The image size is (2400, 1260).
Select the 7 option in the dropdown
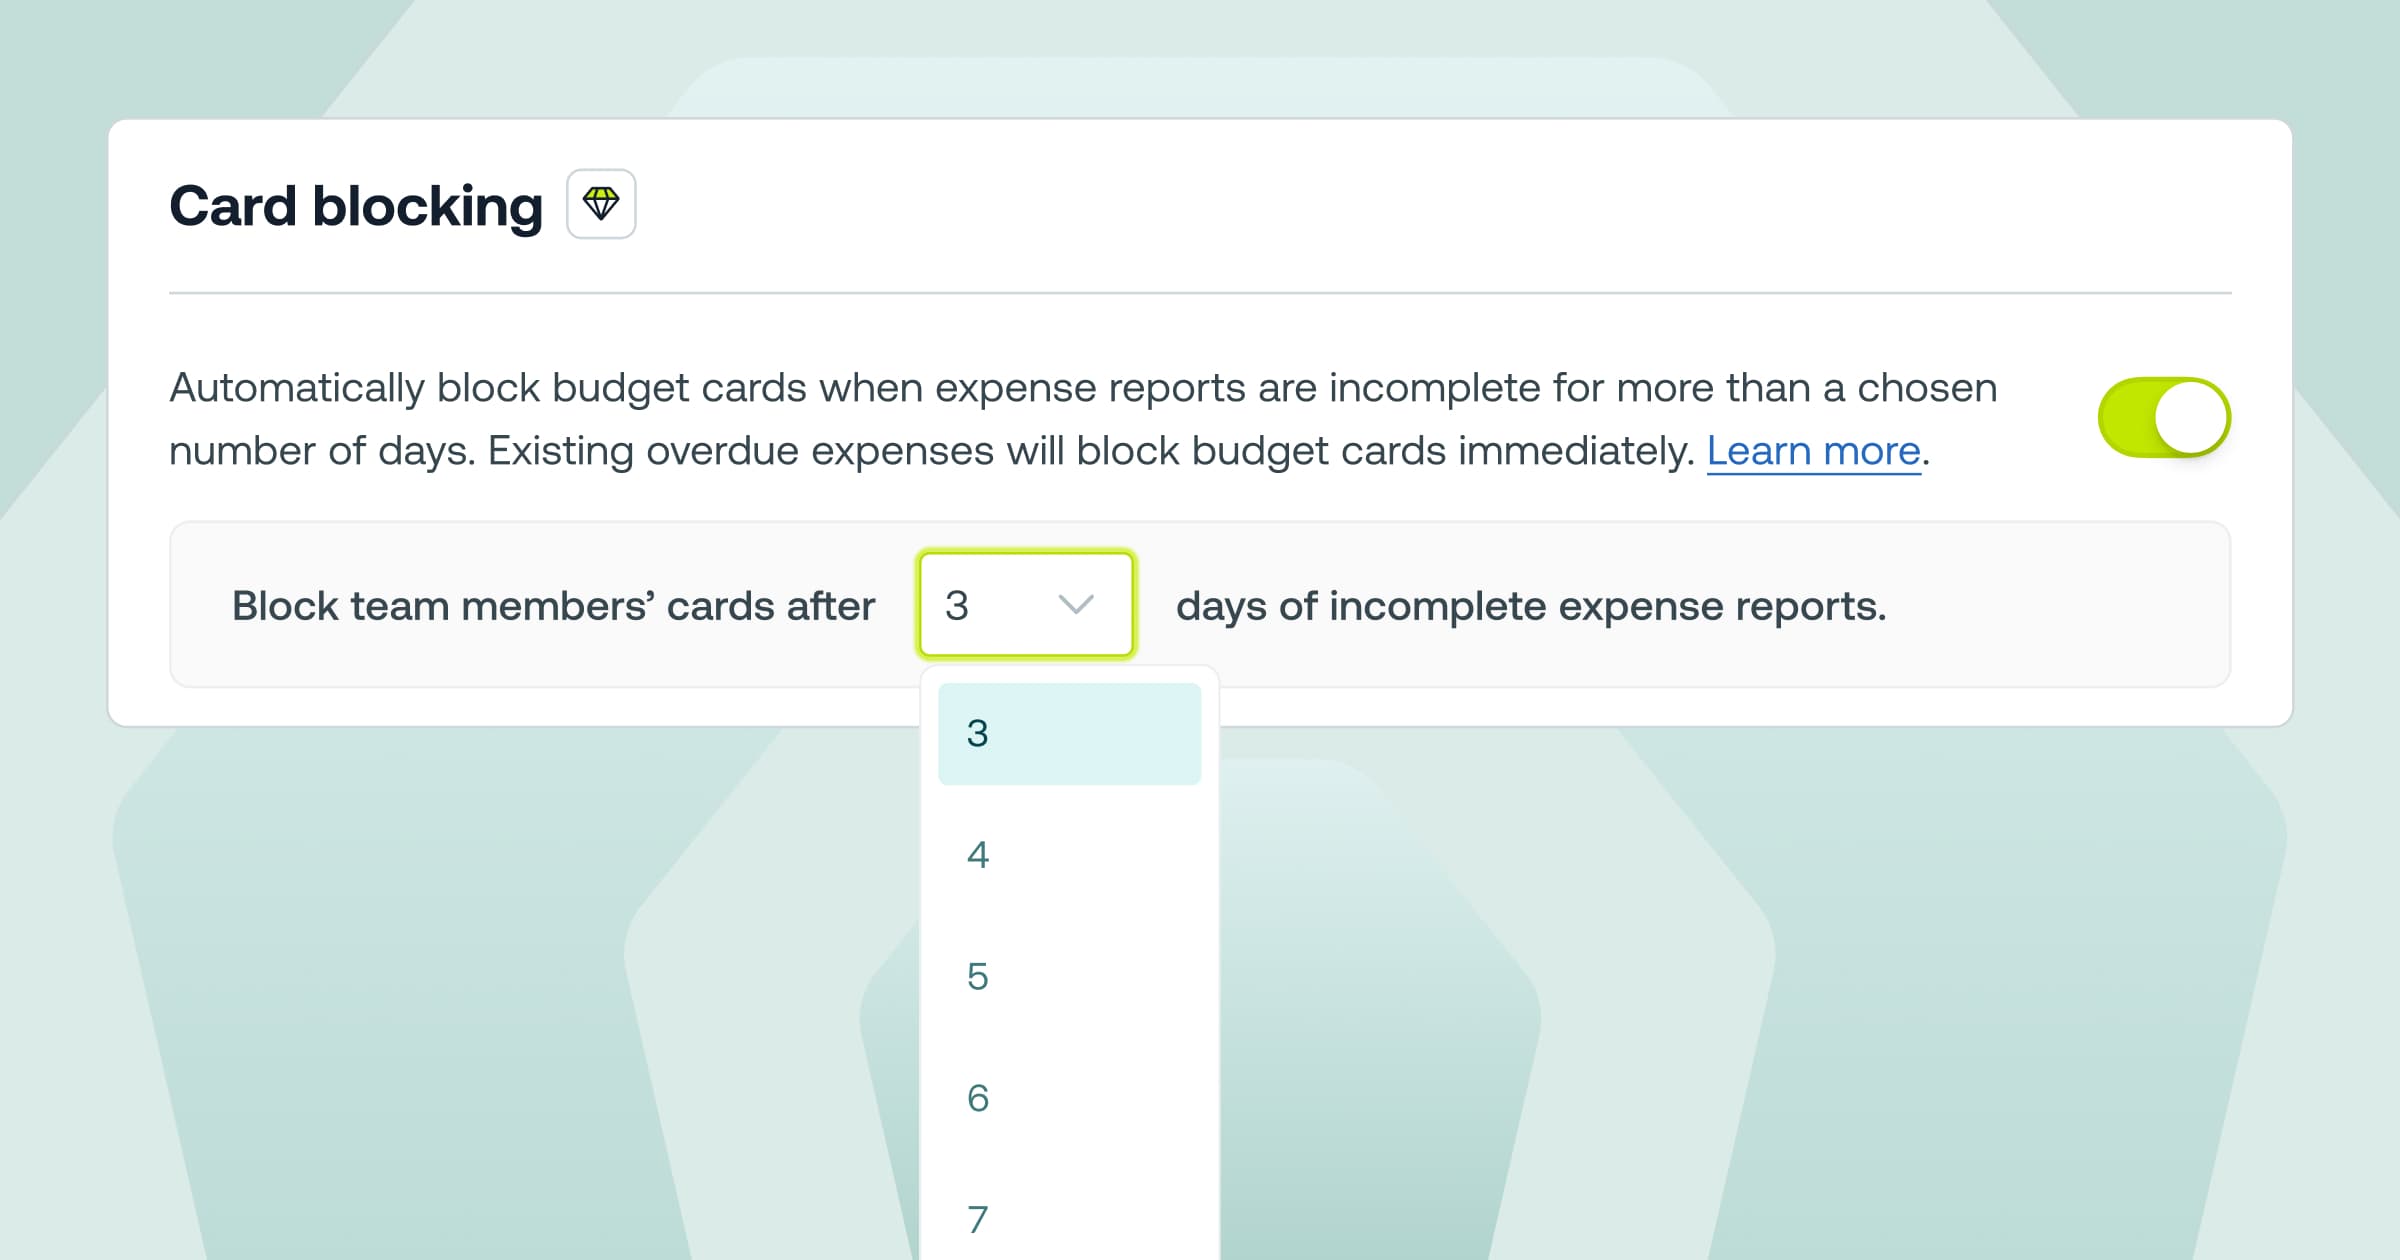1069,1220
